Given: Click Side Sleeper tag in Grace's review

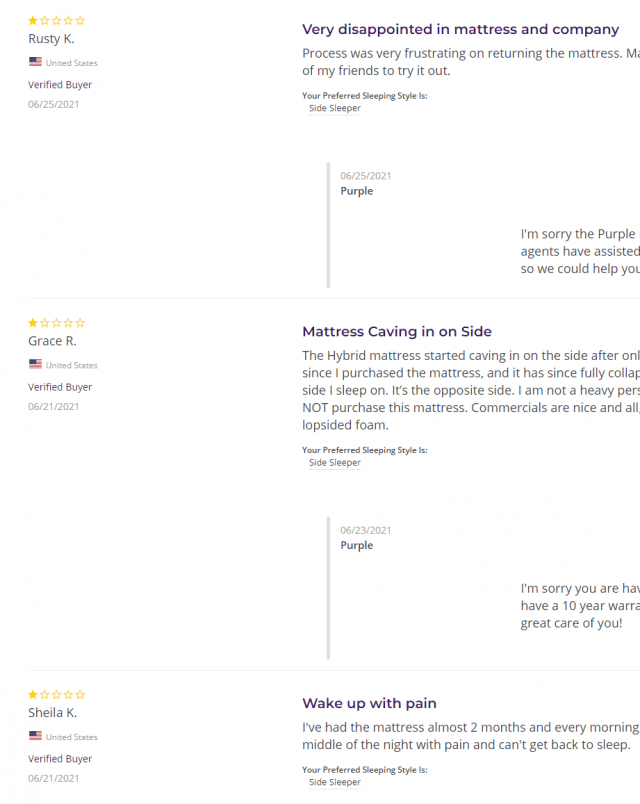Looking at the screenshot, I should (335, 463).
